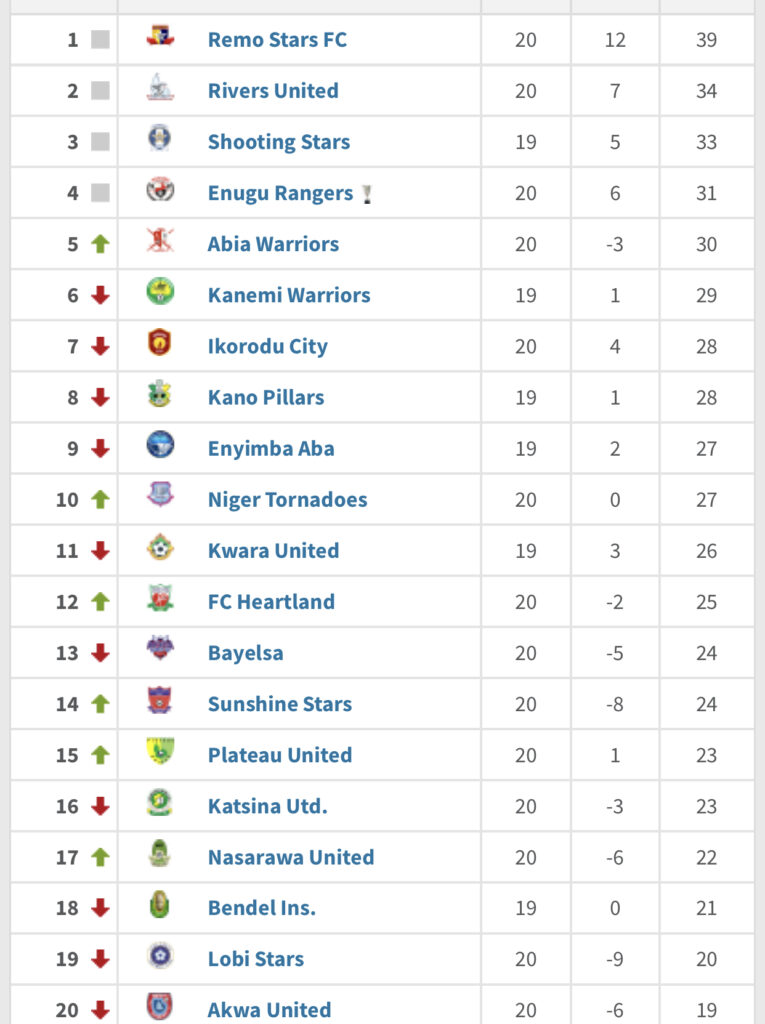
Task: Click the red down arrow at position 6
Action: click(x=100, y=295)
